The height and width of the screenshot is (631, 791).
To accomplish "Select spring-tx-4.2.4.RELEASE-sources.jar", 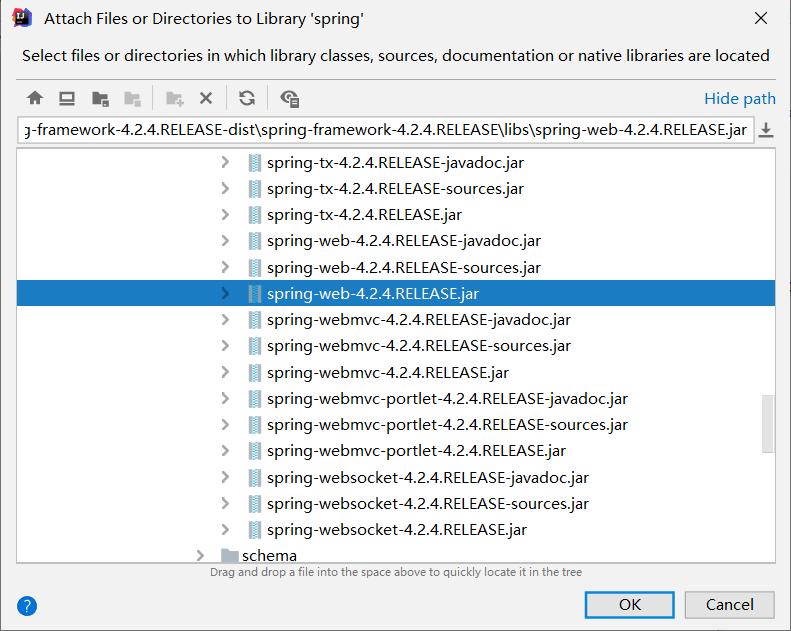I will point(396,189).
